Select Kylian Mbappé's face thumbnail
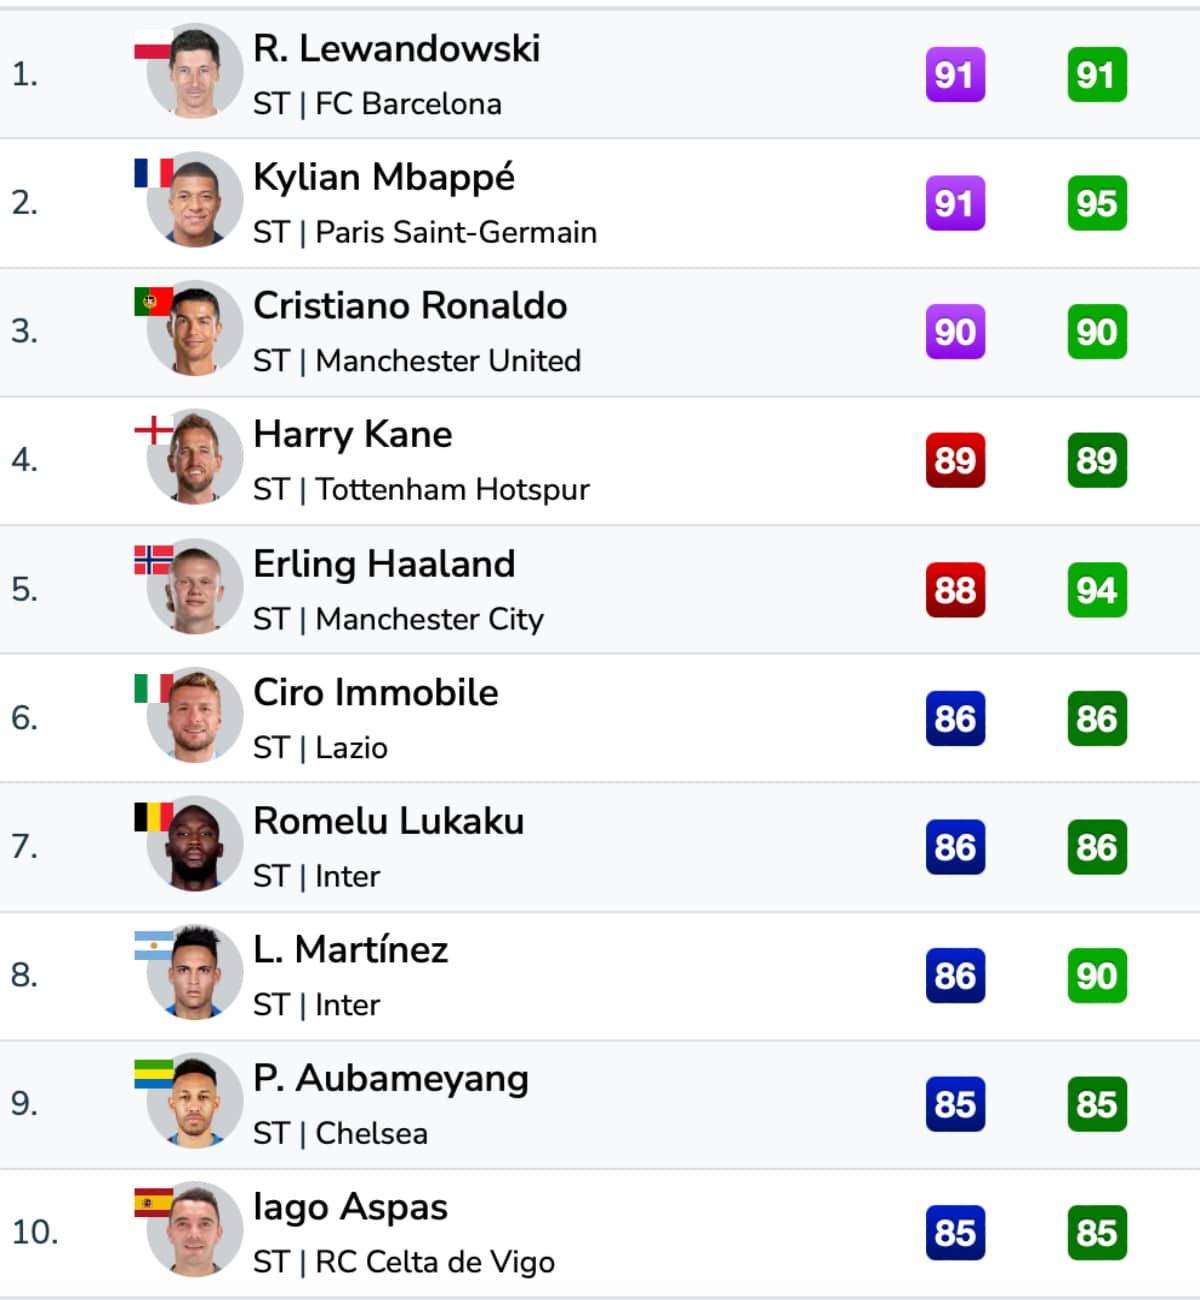Image resolution: width=1200 pixels, height=1300 pixels. tap(195, 200)
